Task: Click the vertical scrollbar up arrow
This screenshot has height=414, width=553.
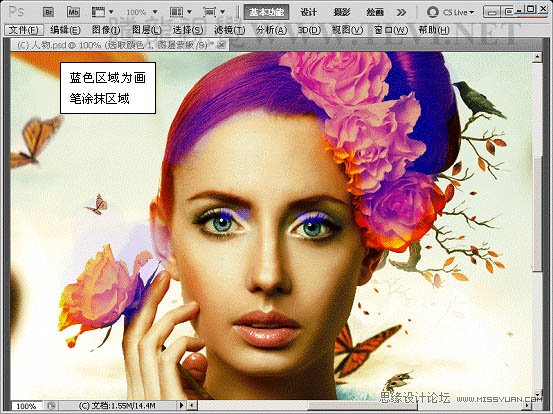Action: pos(537,57)
